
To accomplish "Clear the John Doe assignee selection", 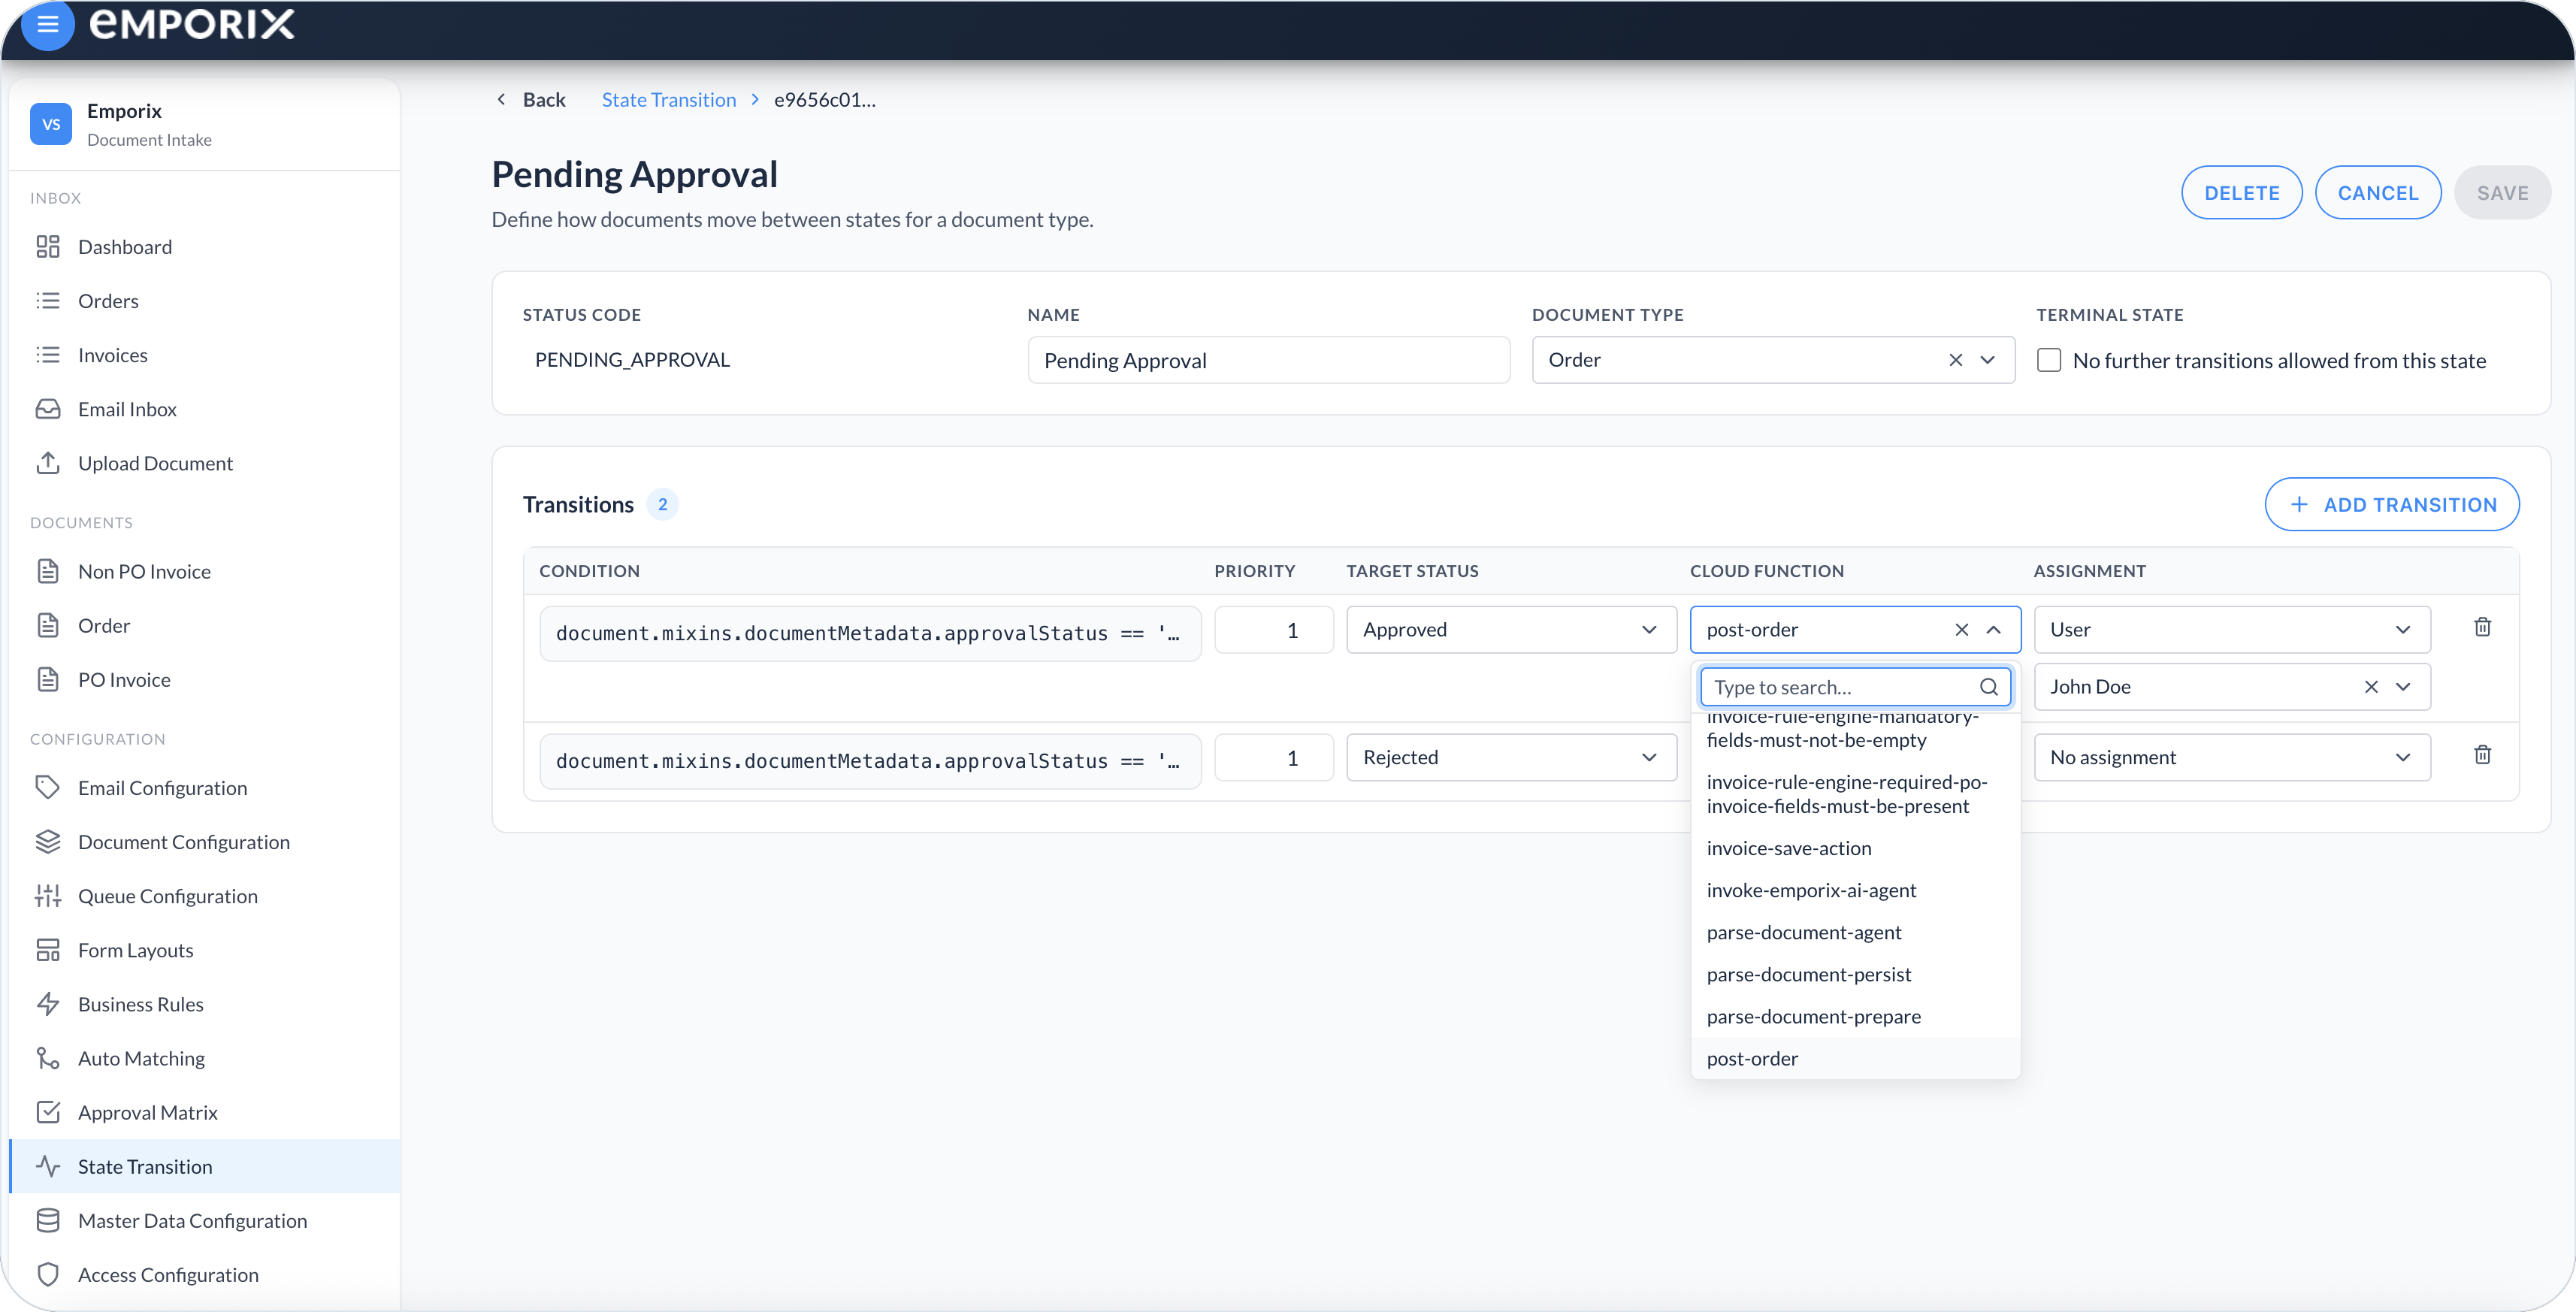I will pos(2371,687).
